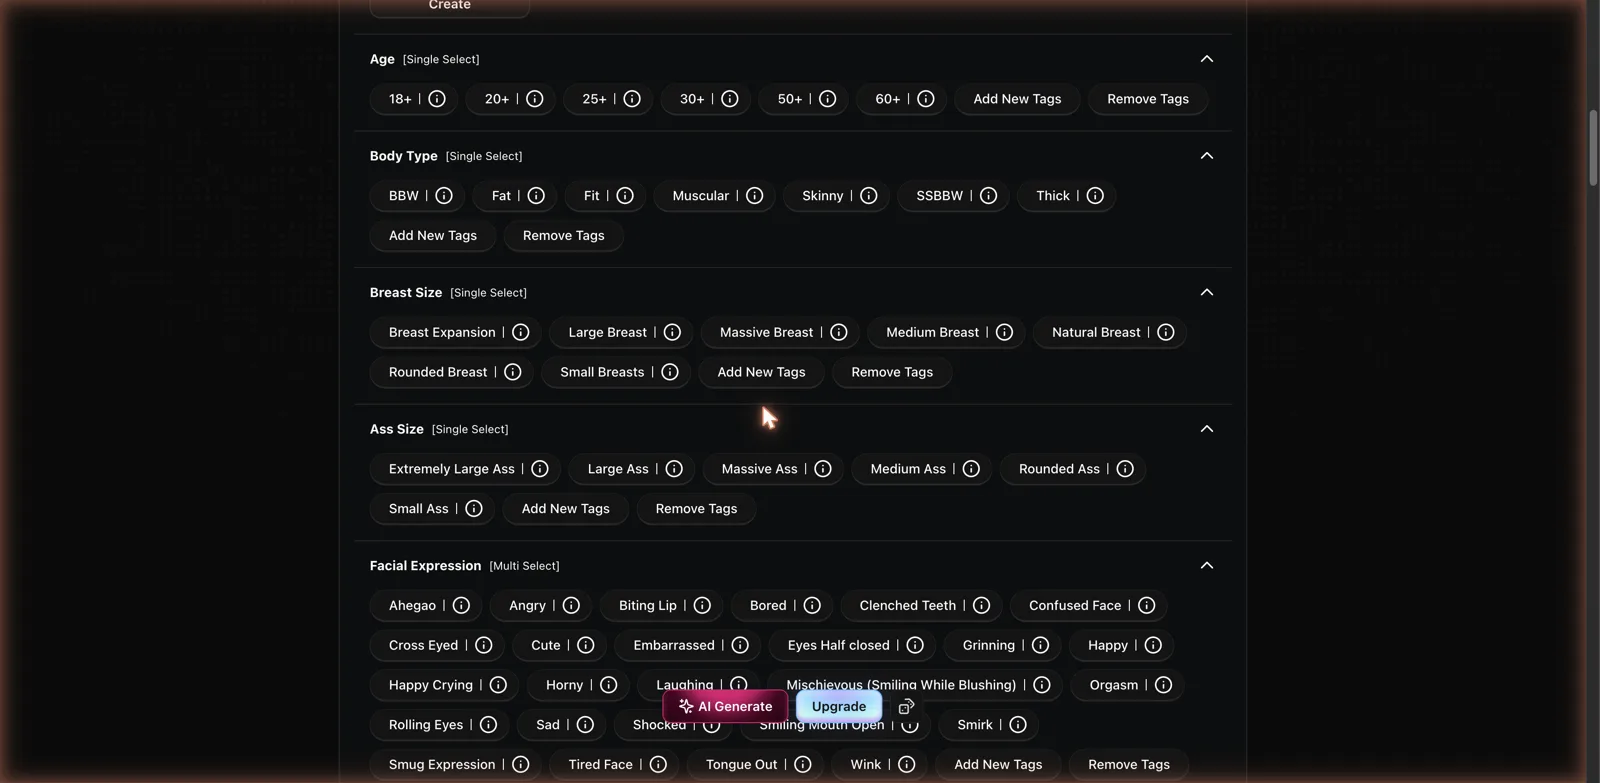This screenshot has height=783, width=1600.
Task: Remove Tags under Facial Expression
Action: pyautogui.click(x=1129, y=764)
